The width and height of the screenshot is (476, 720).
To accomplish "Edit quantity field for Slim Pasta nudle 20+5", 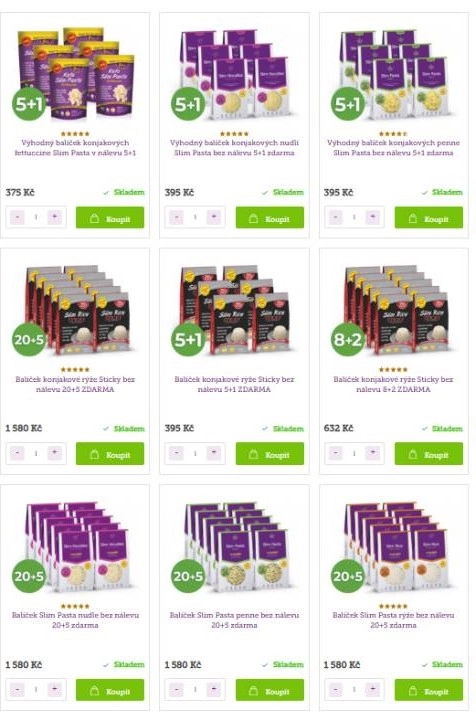I will 36,689.
